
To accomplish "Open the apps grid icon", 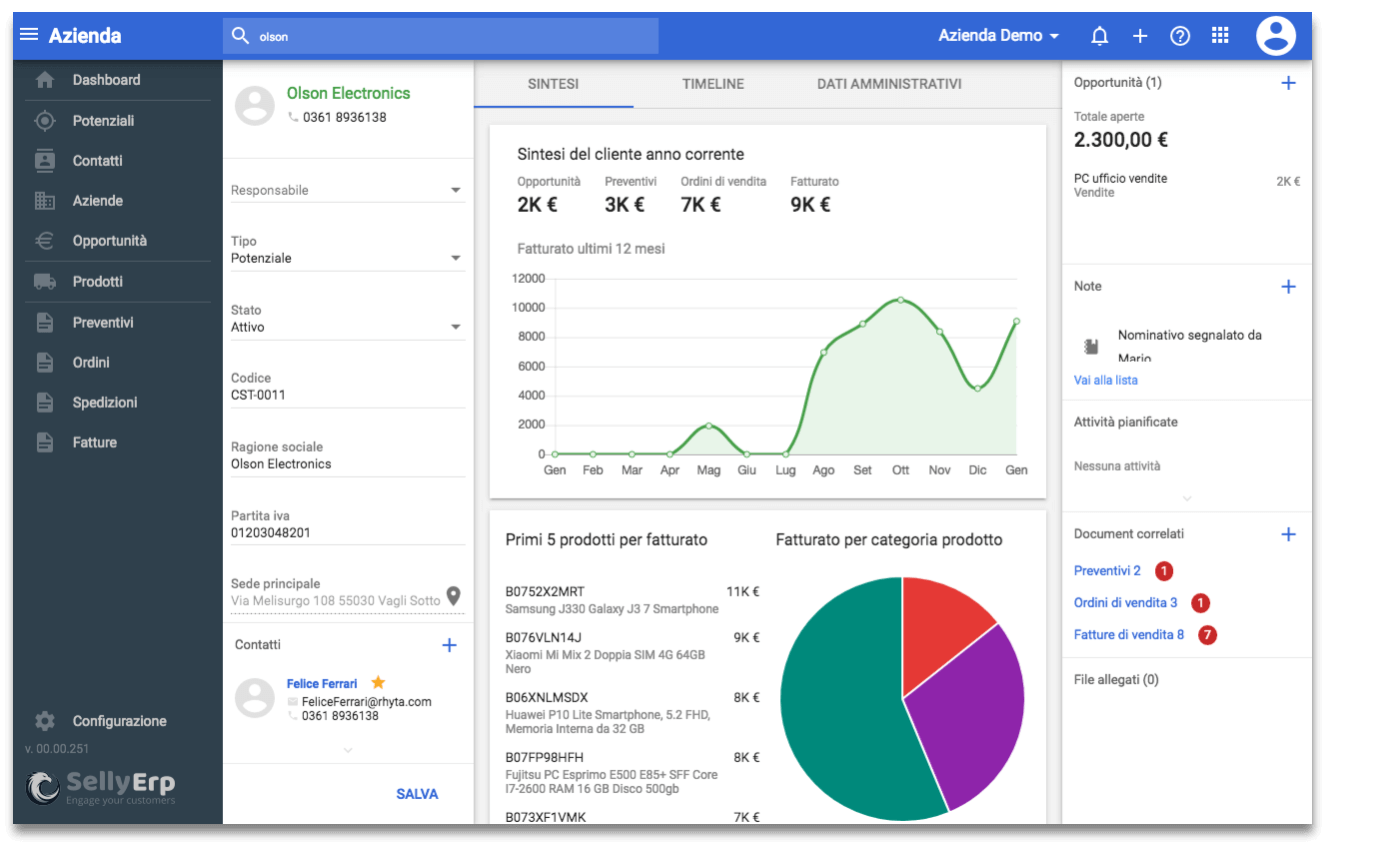I will pos(1220,35).
